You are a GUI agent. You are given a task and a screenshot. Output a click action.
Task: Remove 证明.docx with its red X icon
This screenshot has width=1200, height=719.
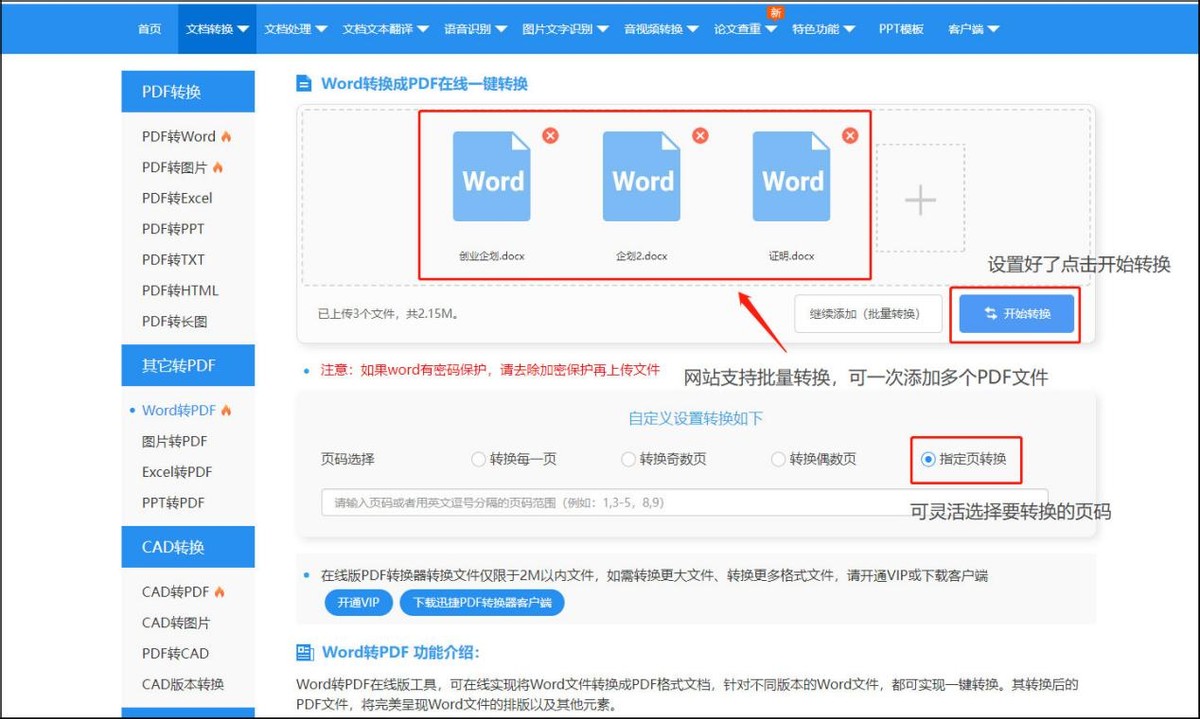pos(849,136)
